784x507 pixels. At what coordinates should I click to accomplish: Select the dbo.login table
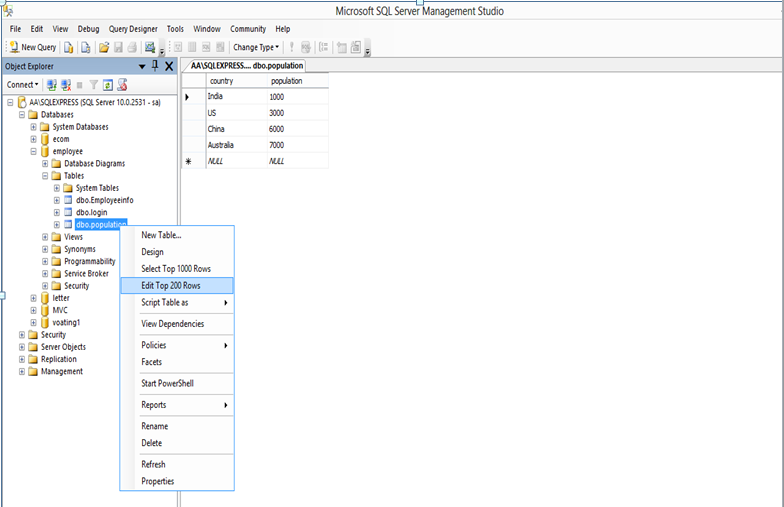coord(92,212)
